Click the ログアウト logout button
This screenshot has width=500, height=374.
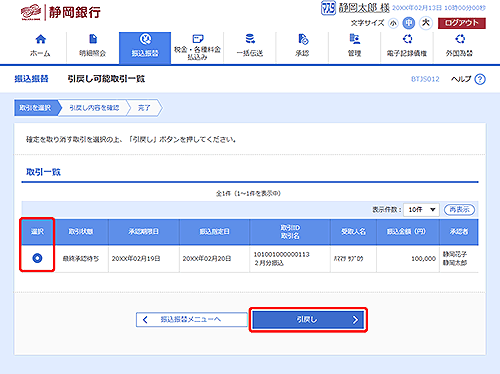point(462,23)
